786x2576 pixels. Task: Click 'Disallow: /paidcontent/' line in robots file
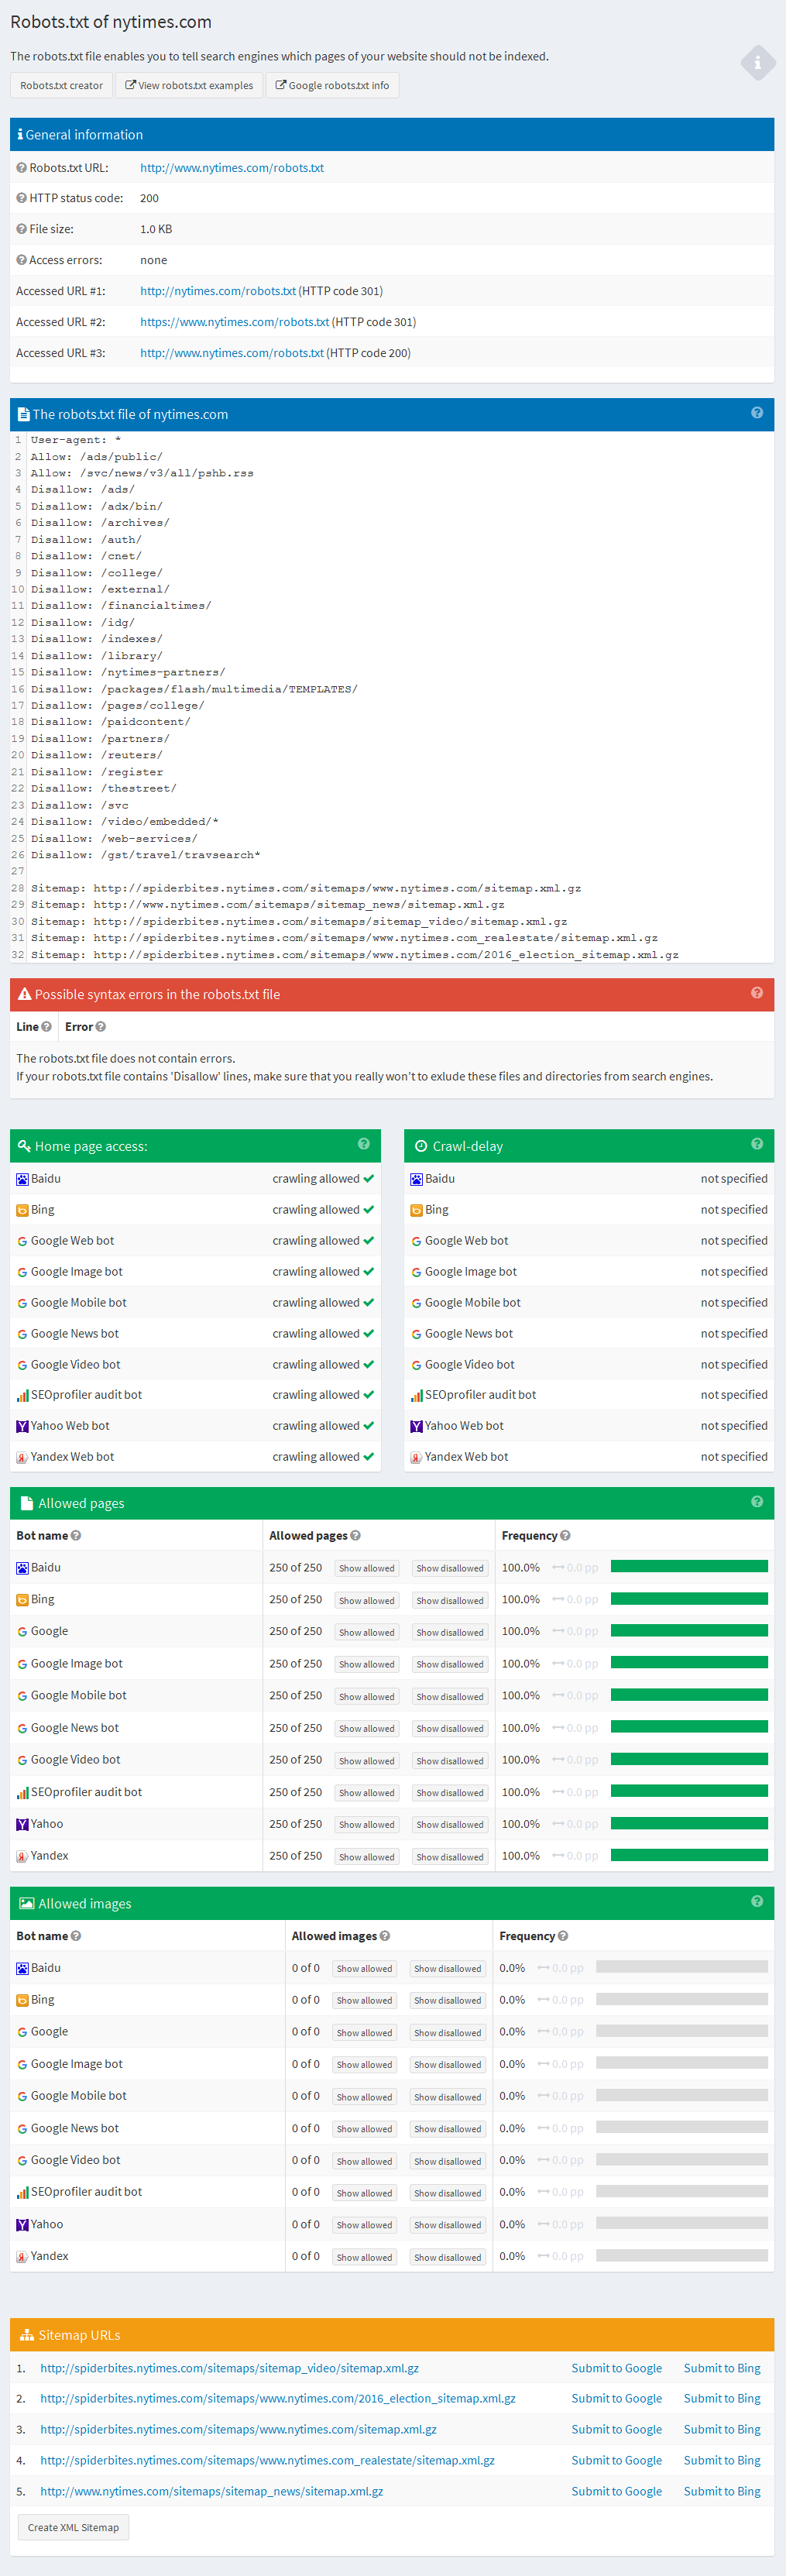pos(110,722)
